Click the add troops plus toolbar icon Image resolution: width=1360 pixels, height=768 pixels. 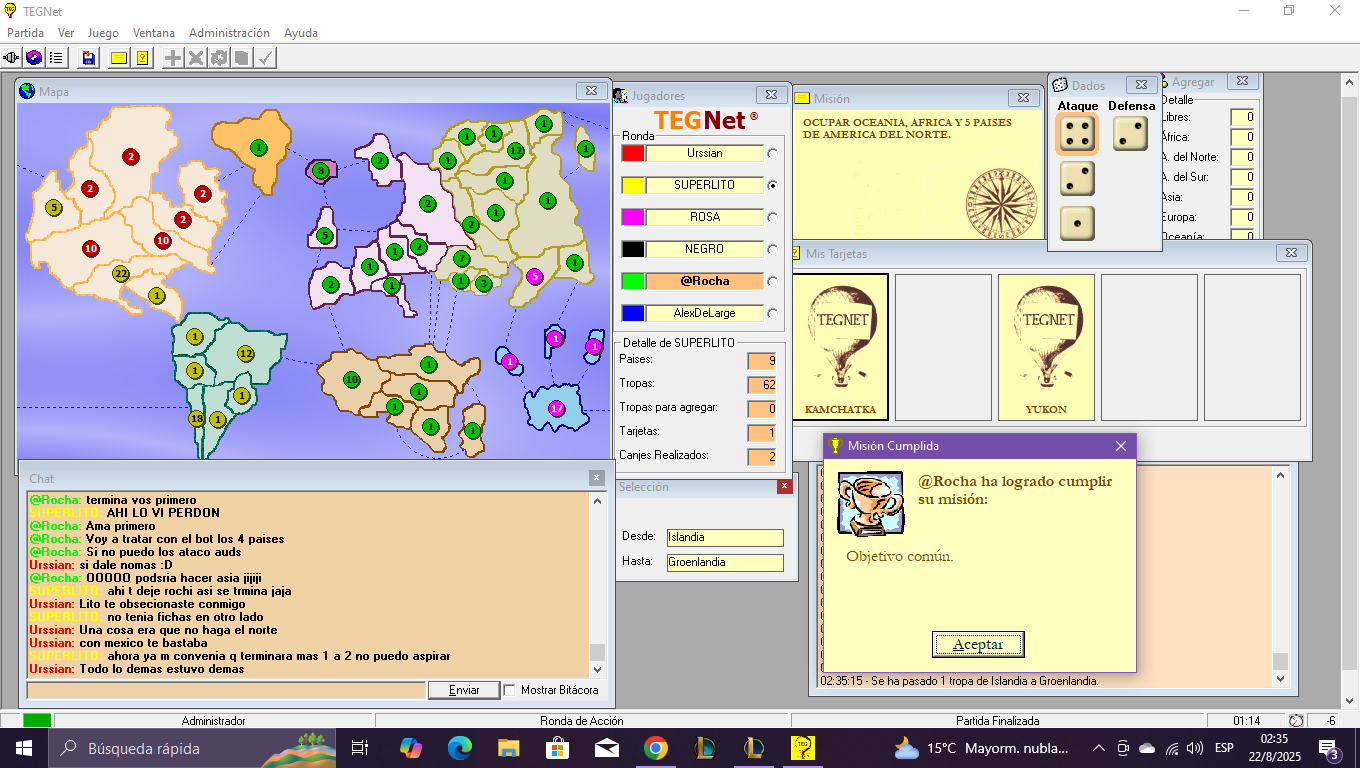173,58
